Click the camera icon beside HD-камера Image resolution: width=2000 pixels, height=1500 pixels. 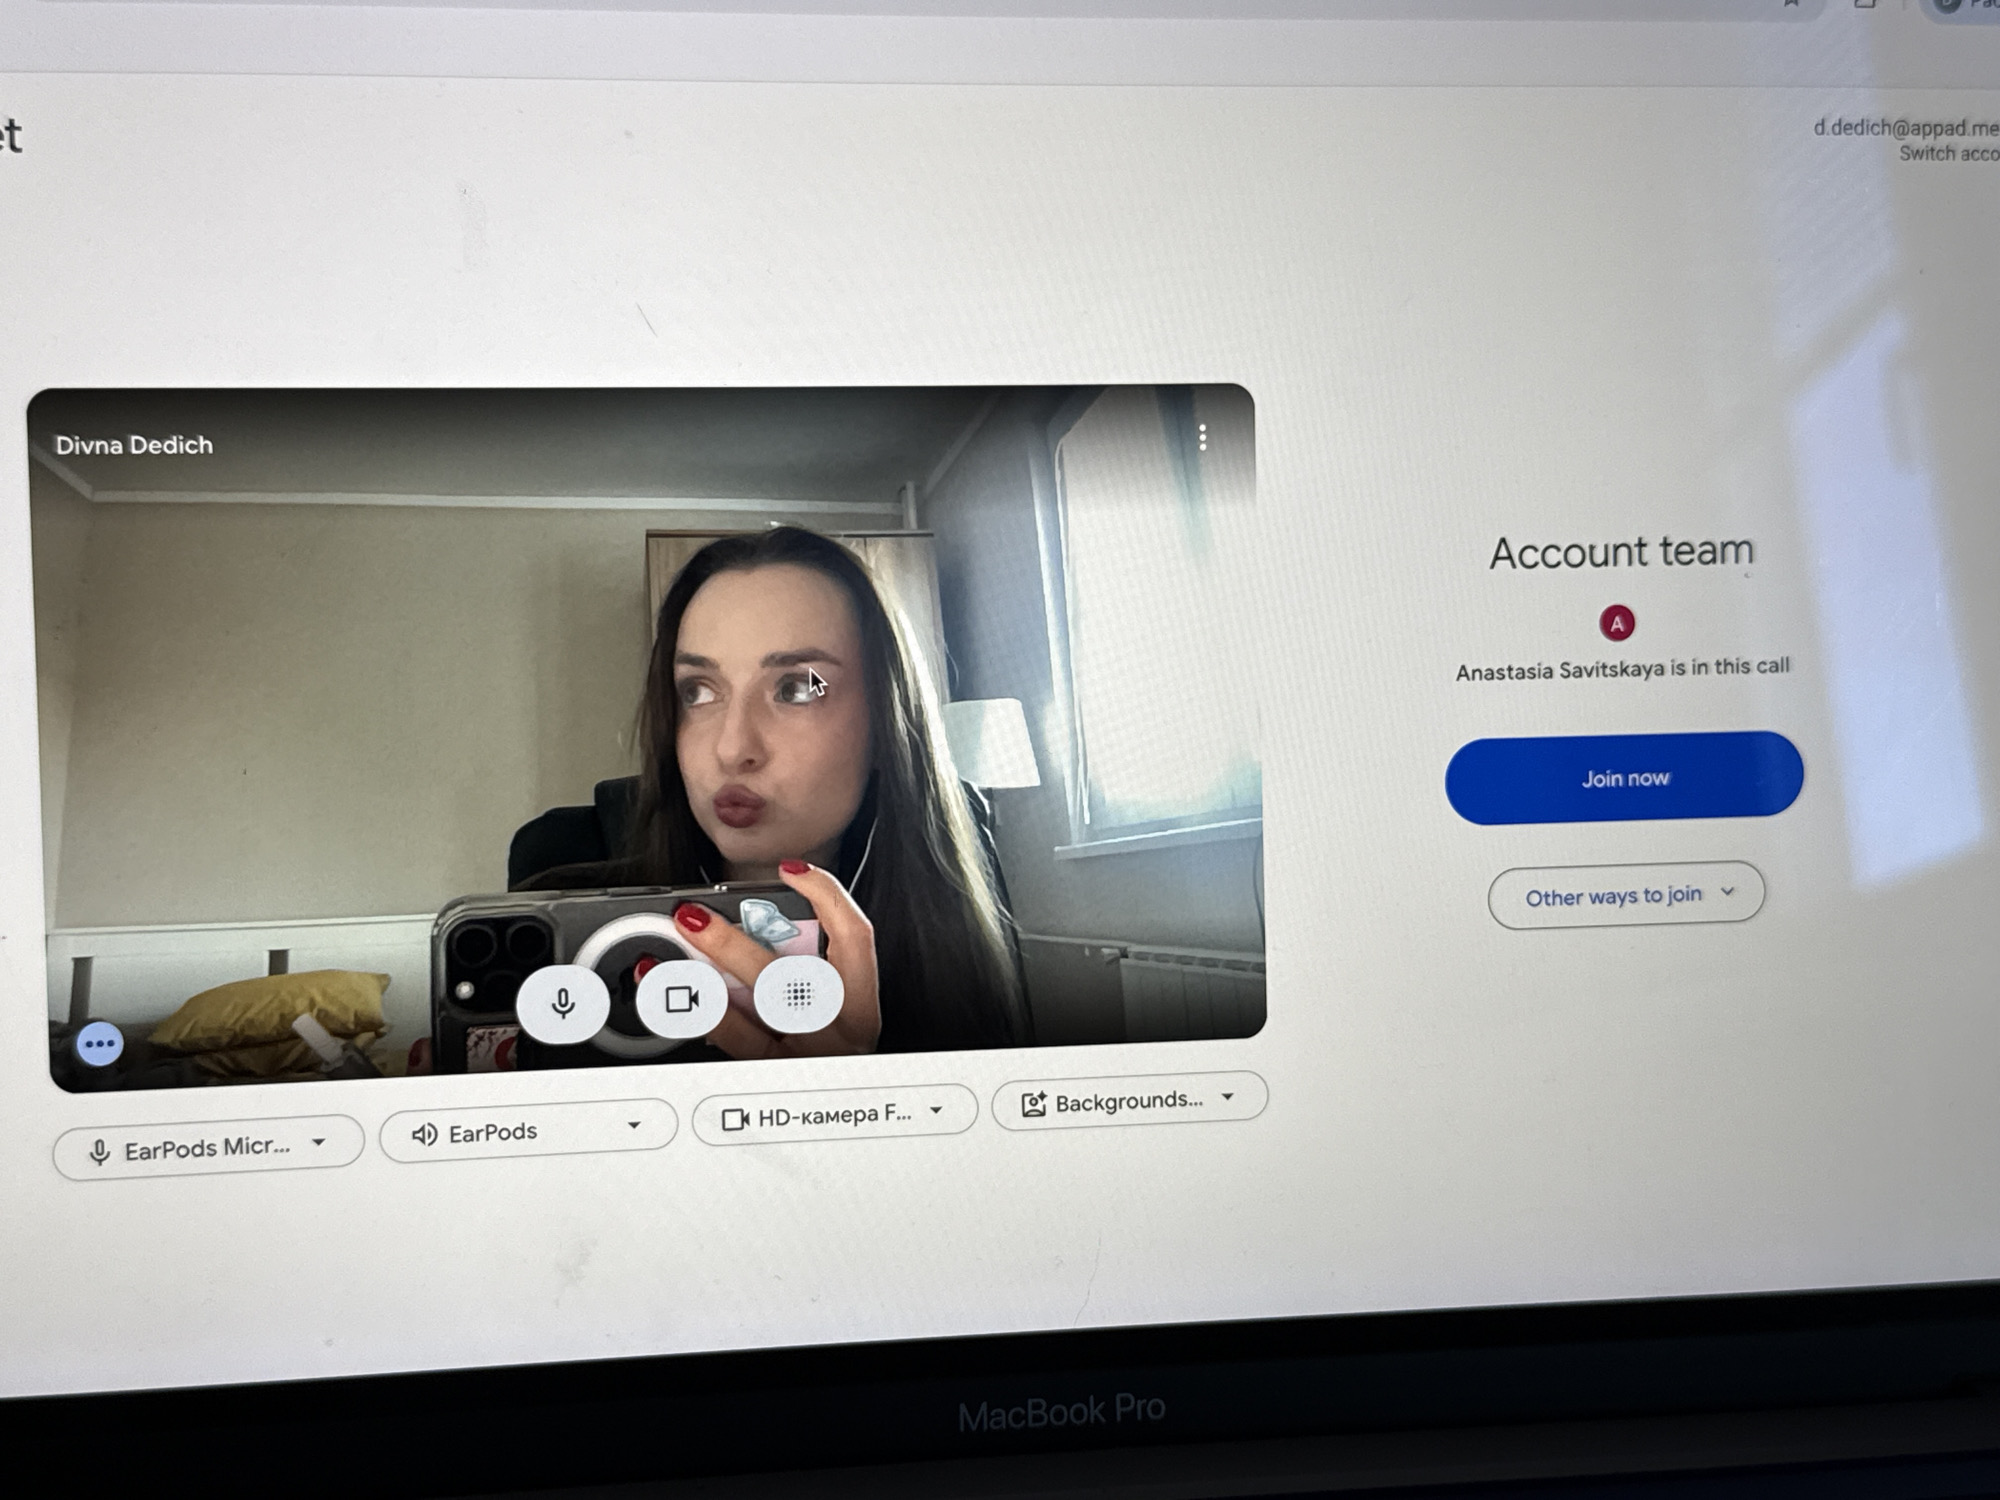pyautogui.click(x=736, y=1119)
